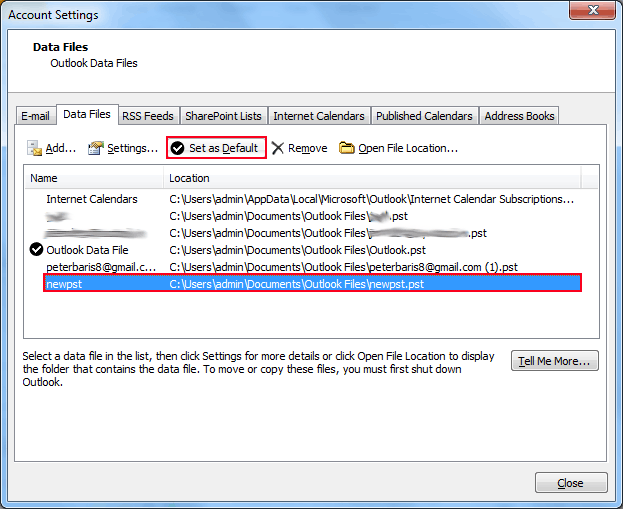Click the Remove X icon
Screen dimensions: 623x509
[x=277, y=148]
